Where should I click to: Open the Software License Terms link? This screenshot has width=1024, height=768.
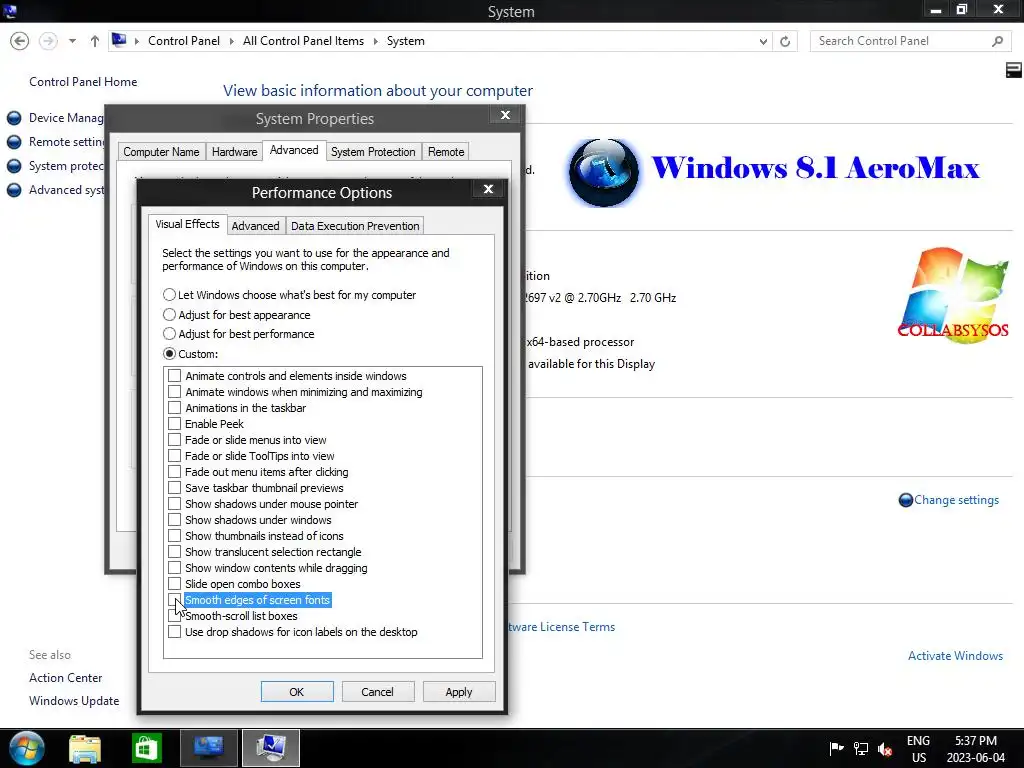point(562,627)
